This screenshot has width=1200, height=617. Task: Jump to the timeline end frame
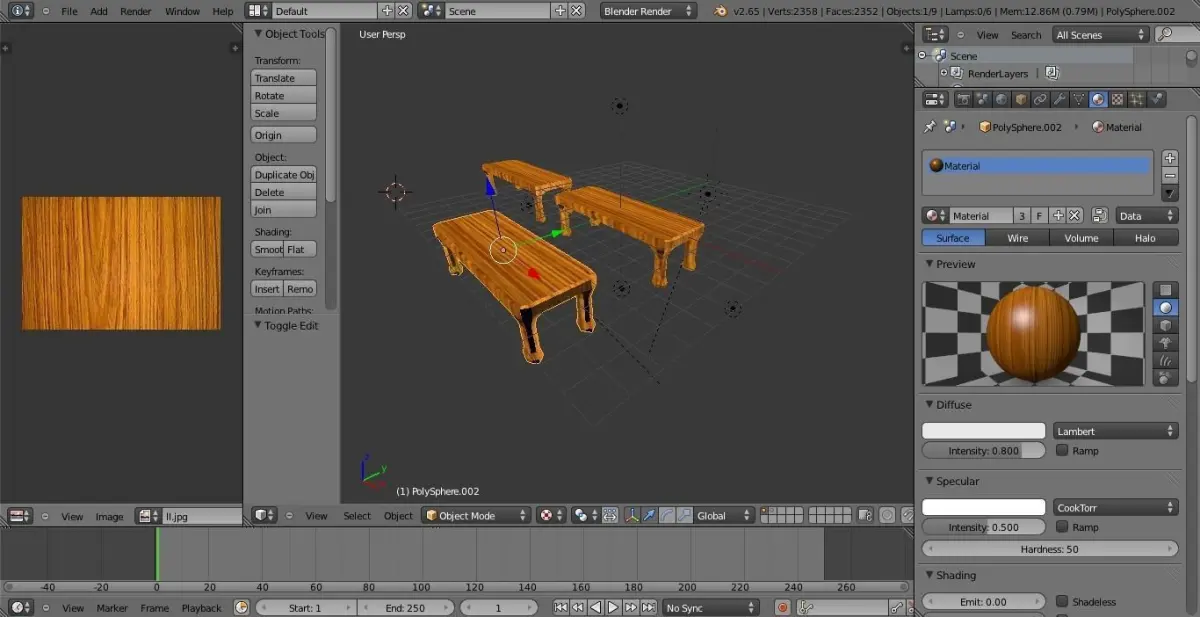click(x=648, y=607)
